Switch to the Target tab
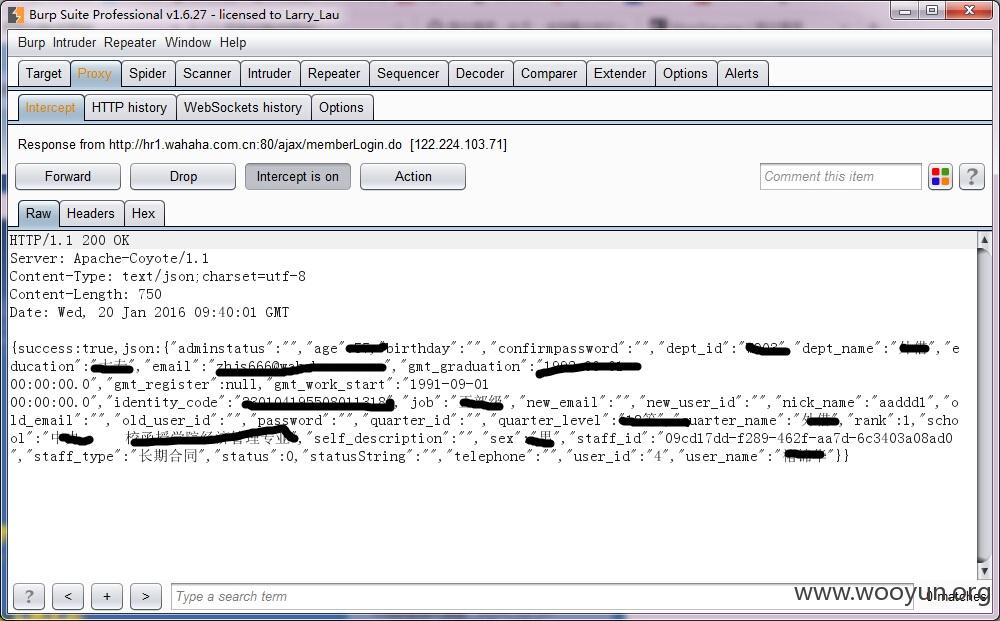Screen dimensions: 1000x621 click(x=44, y=73)
